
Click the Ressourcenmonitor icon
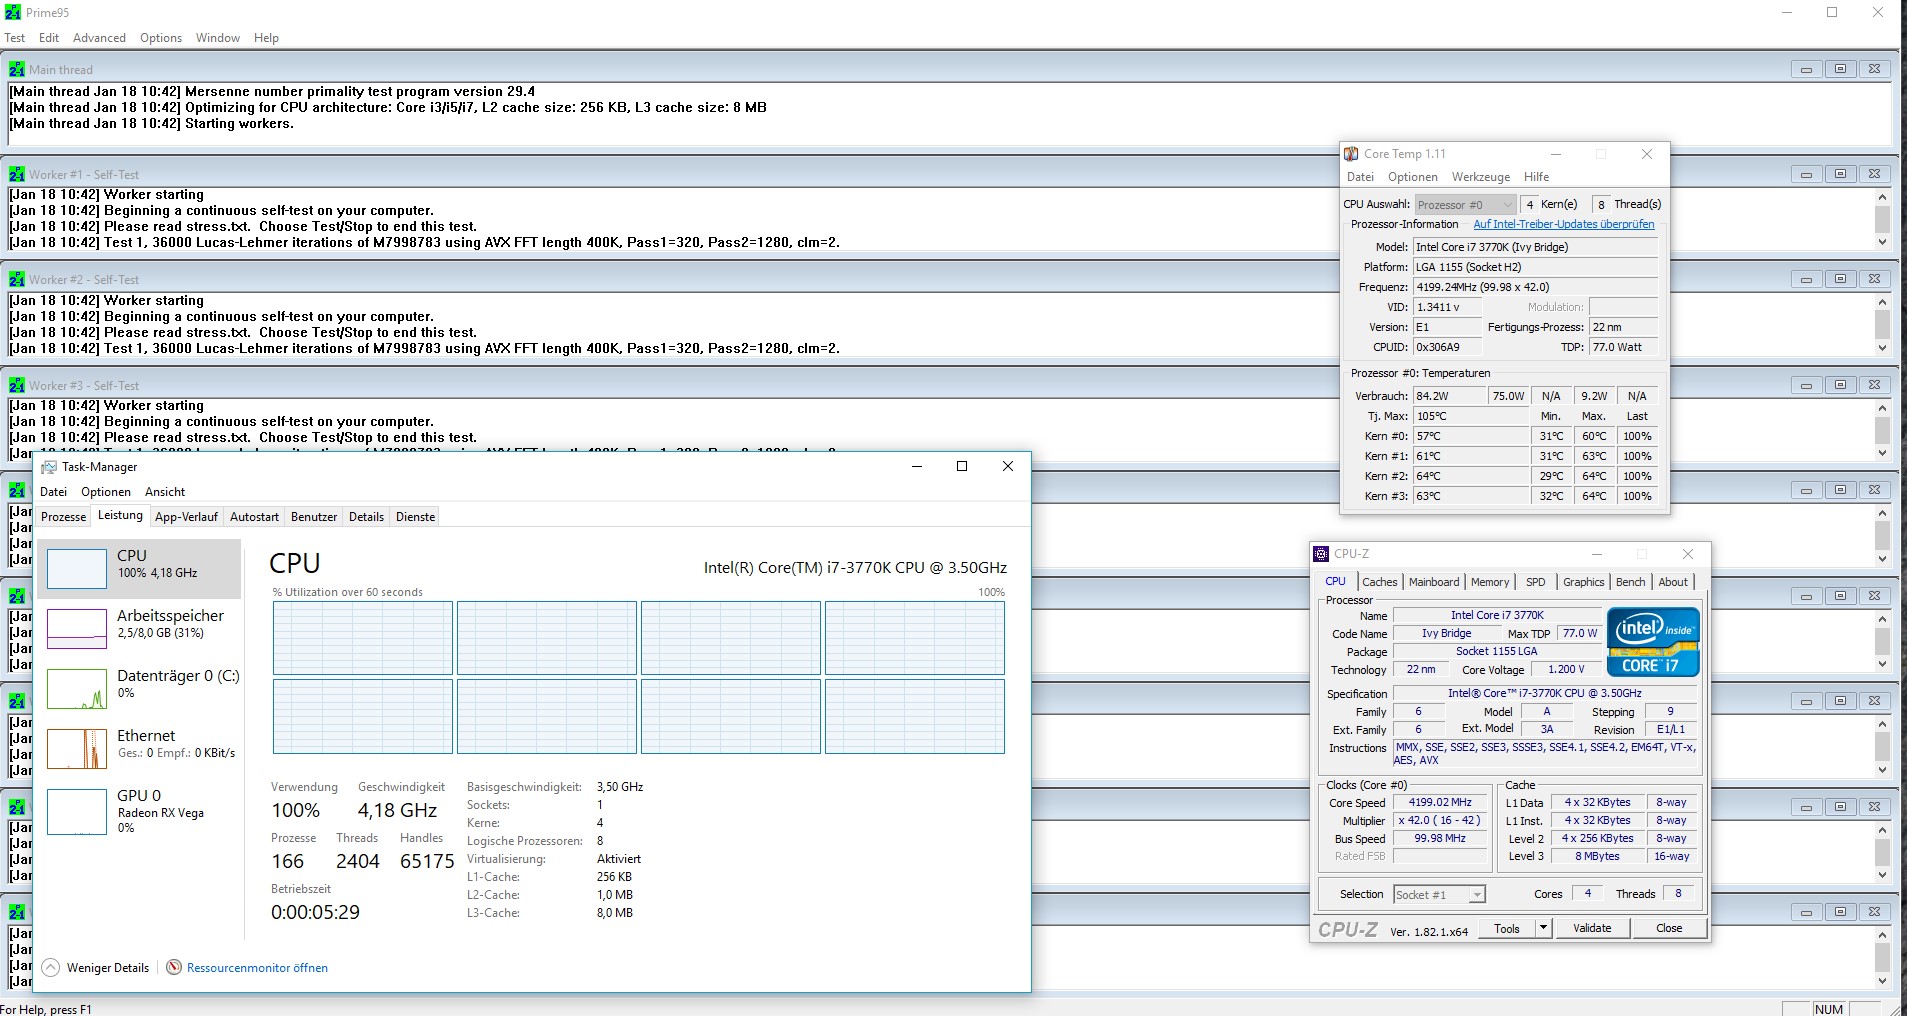coord(174,967)
